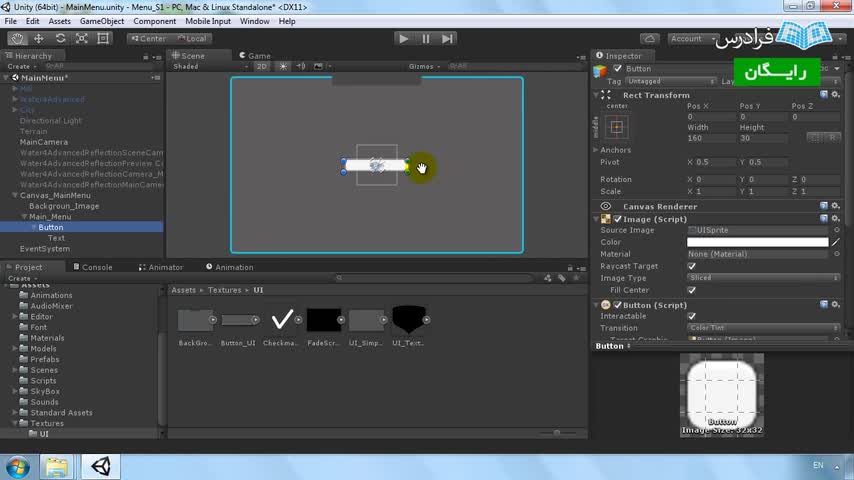Toggle Button object active checkbox
854x480 pixels.
[x=618, y=69]
